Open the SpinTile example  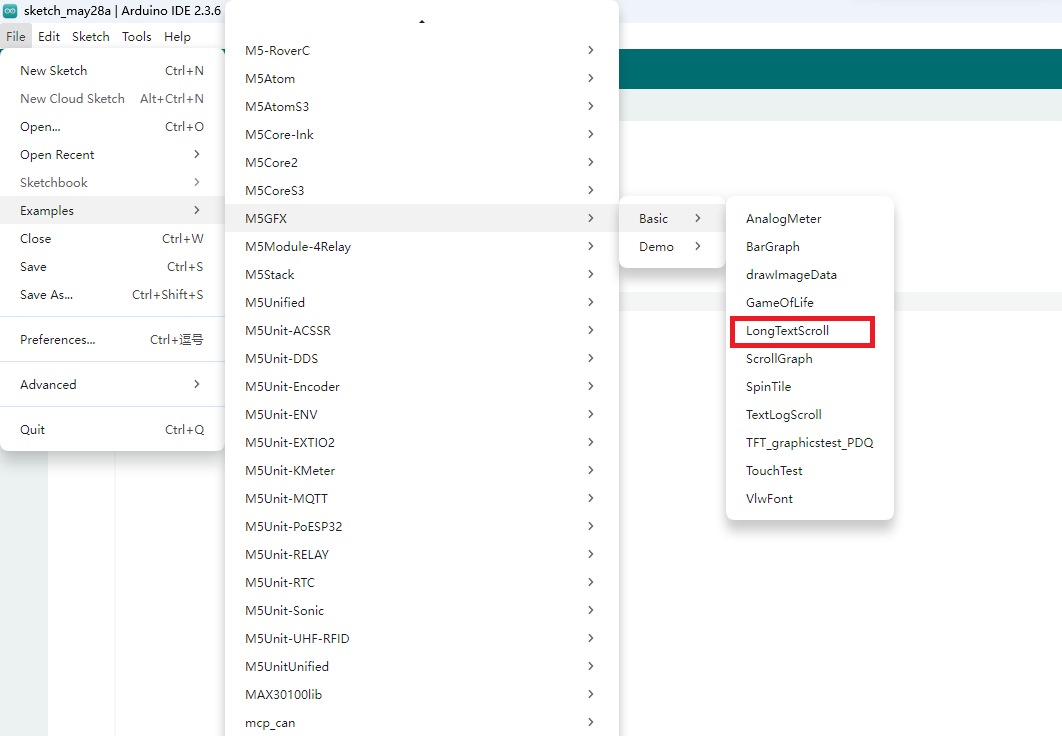(x=809, y=387)
